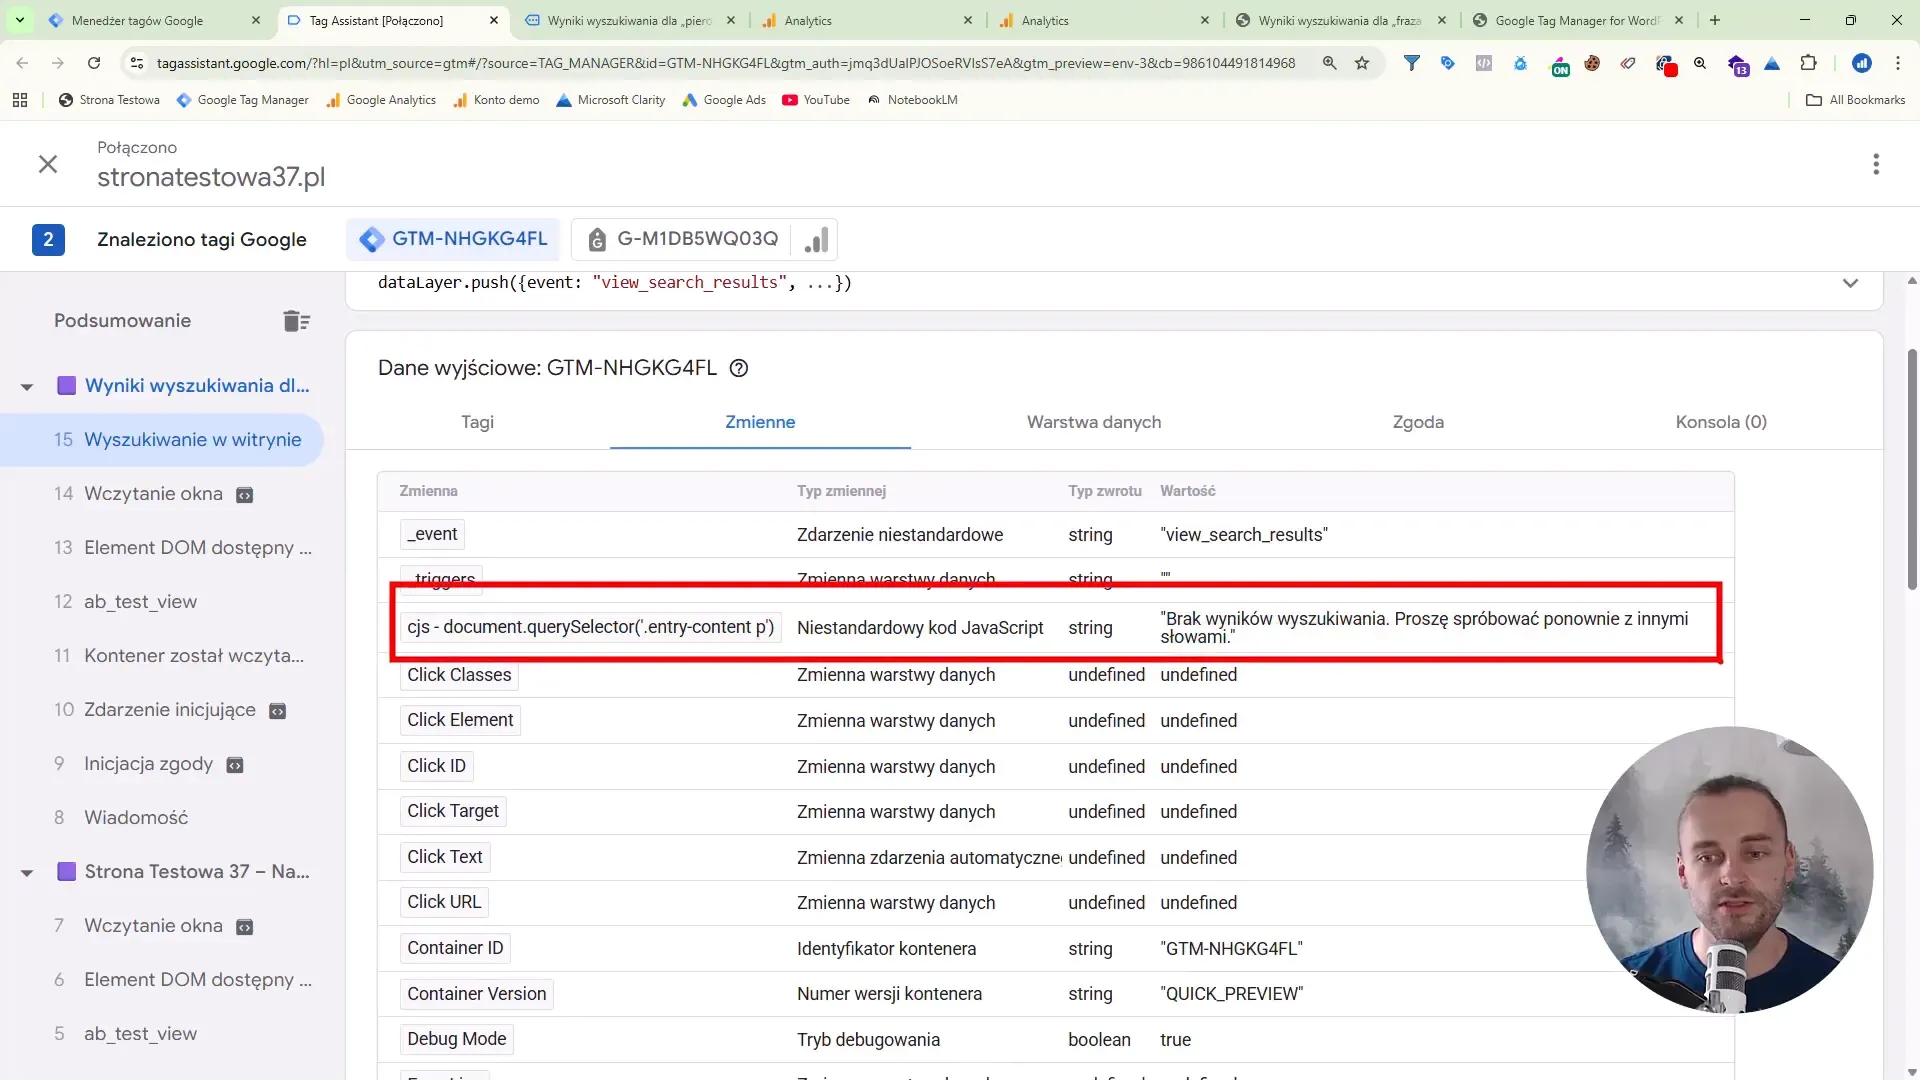The width and height of the screenshot is (1920, 1080).
Task: Open the NotebookLM bookmark
Action: (912, 100)
